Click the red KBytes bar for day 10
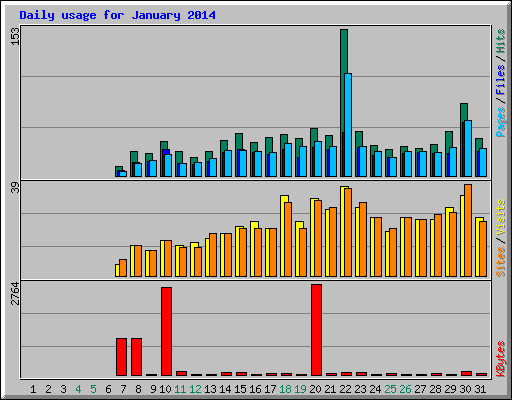The image size is (512, 400). [x=166, y=331]
